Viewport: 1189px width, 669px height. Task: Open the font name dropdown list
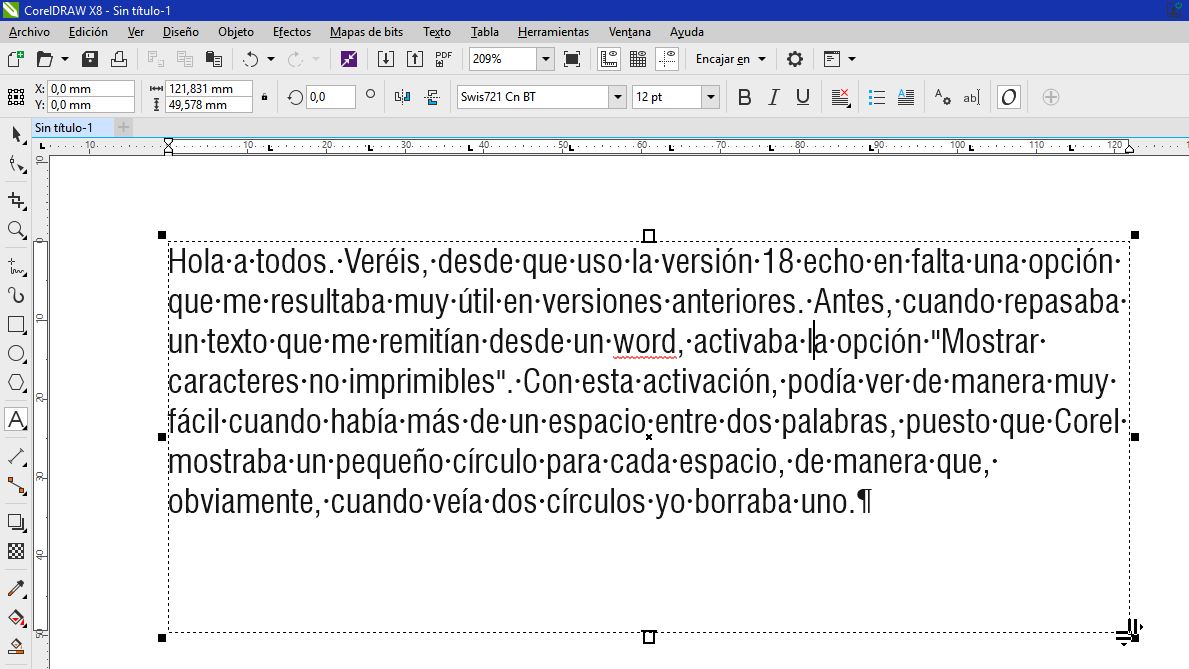click(x=617, y=97)
